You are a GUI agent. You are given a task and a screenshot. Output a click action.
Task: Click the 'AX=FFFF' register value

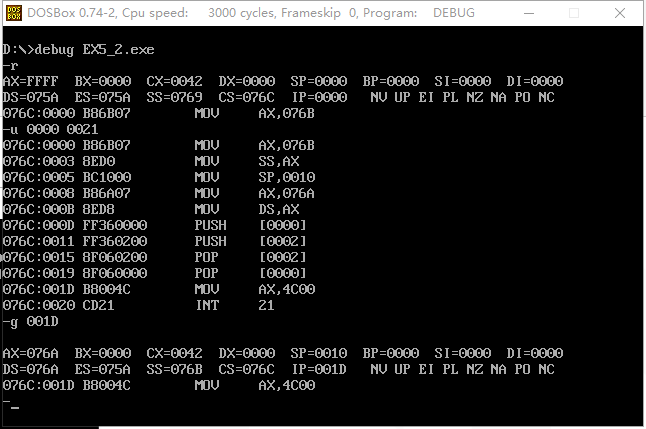30,81
